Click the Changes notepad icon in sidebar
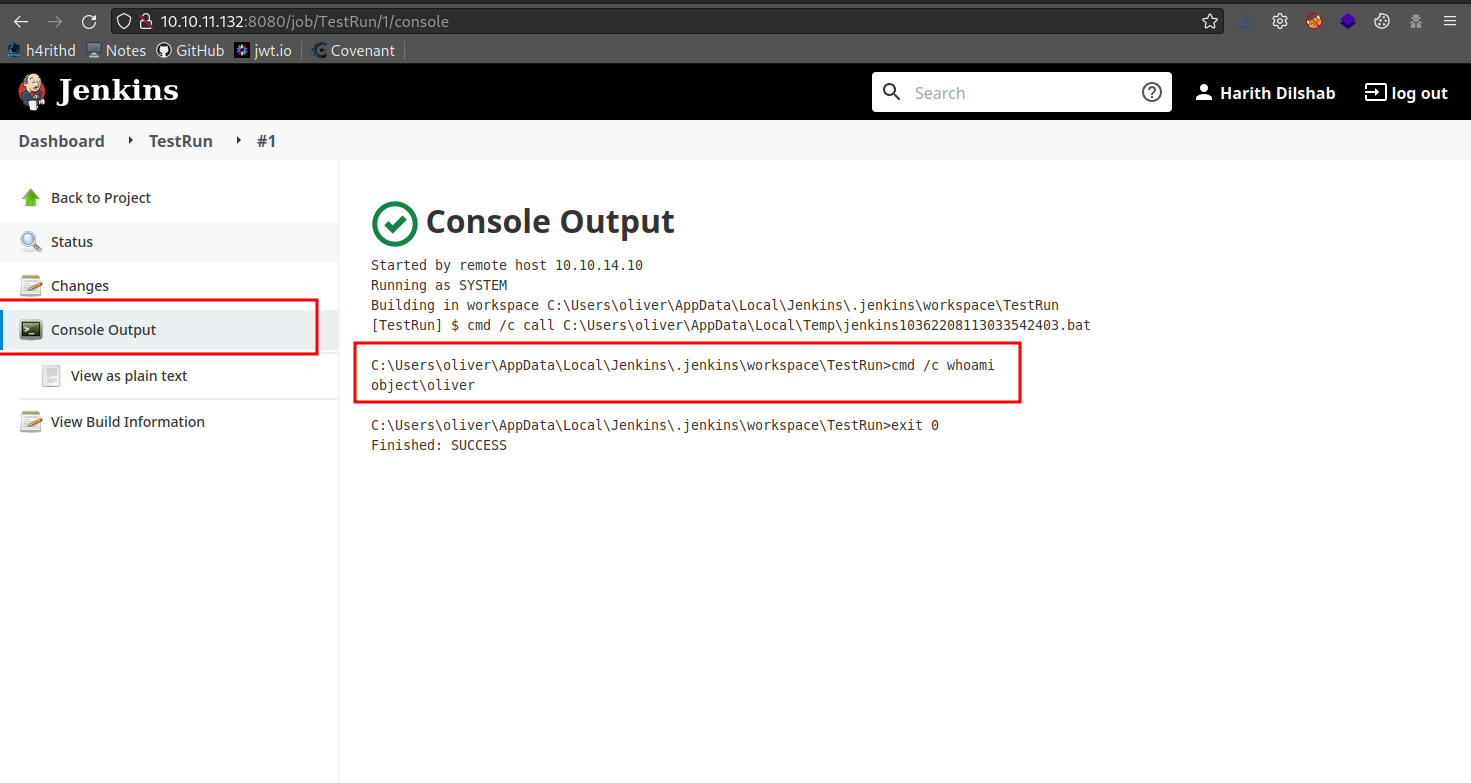This screenshot has width=1471, height=783. pos(31,286)
